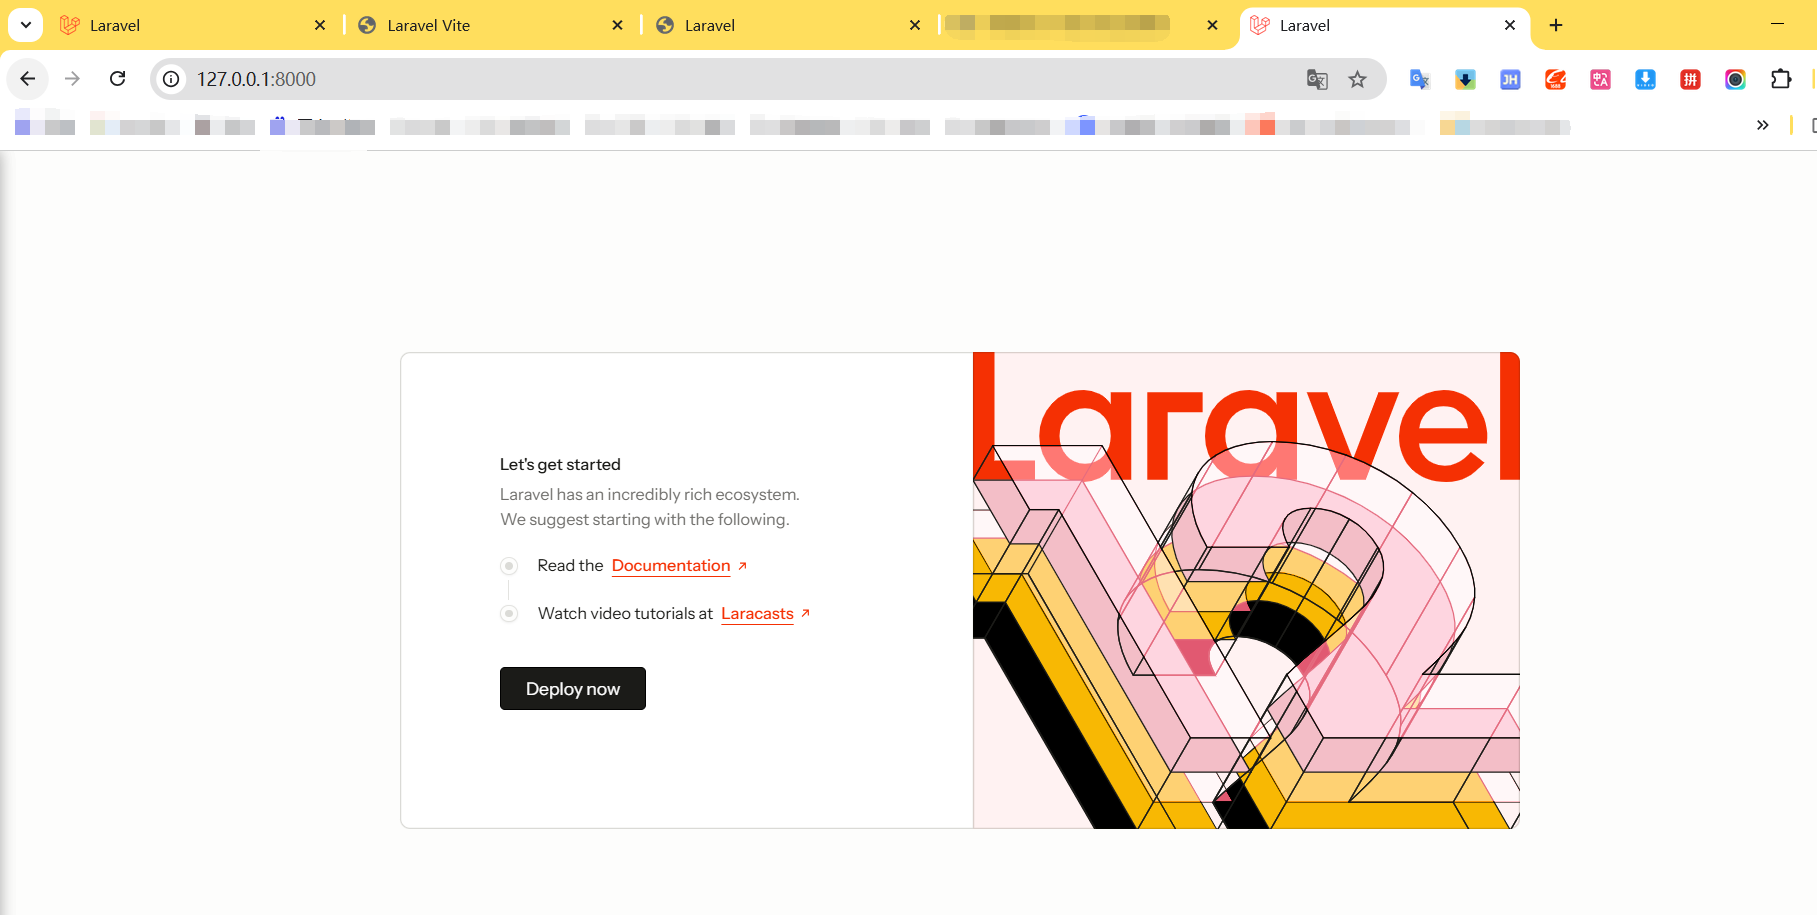Open the JH extension icon
Screen dimensions: 1817x915
pos(1510,79)
